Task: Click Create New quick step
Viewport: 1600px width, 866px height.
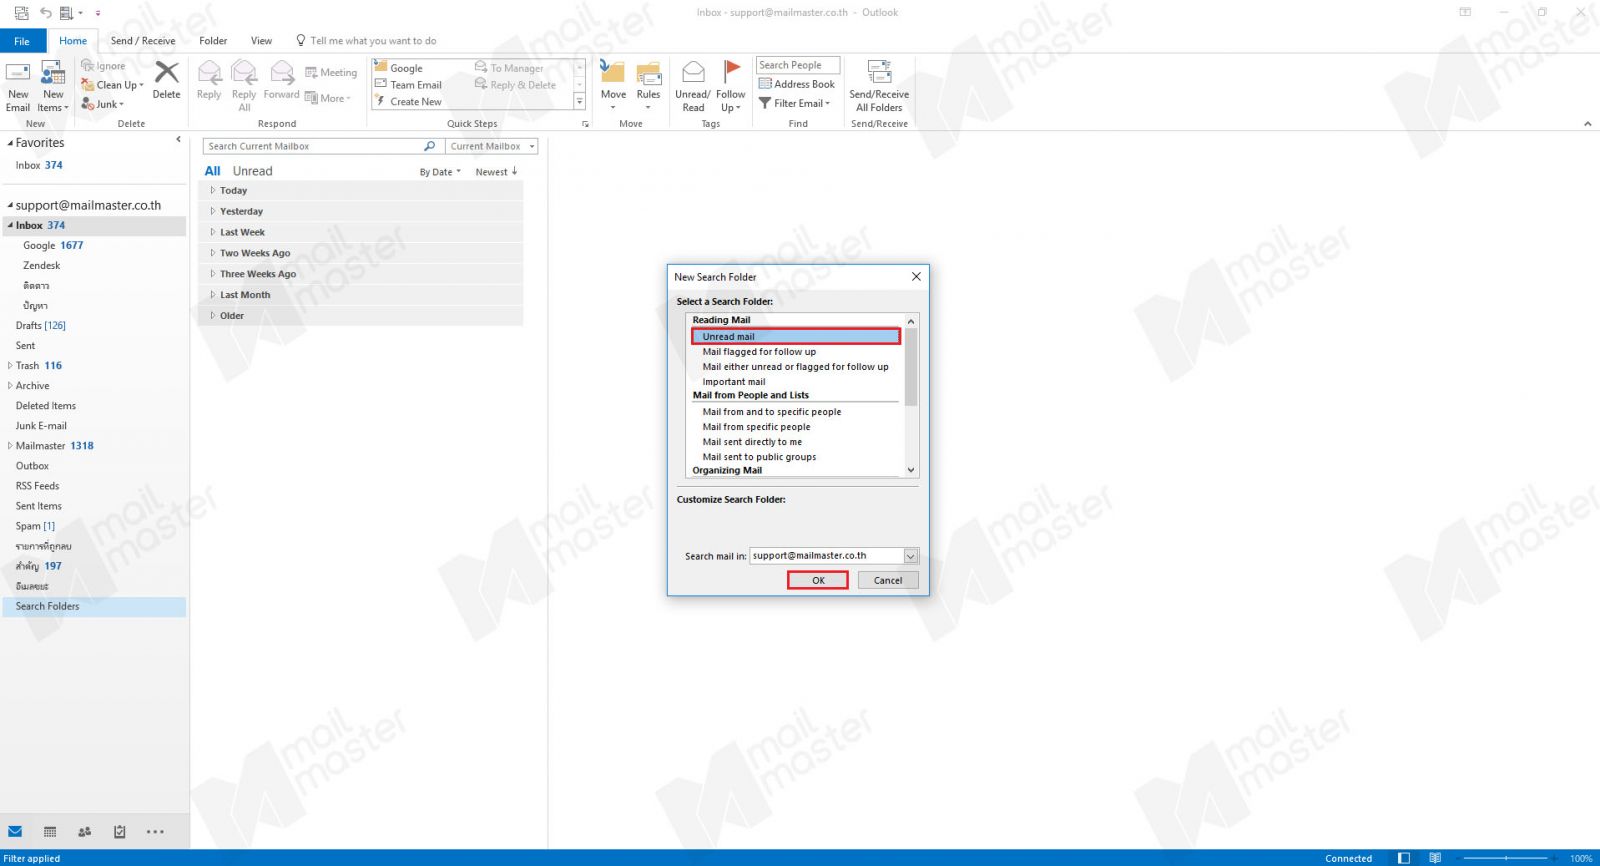Action: tap(408, 101)
